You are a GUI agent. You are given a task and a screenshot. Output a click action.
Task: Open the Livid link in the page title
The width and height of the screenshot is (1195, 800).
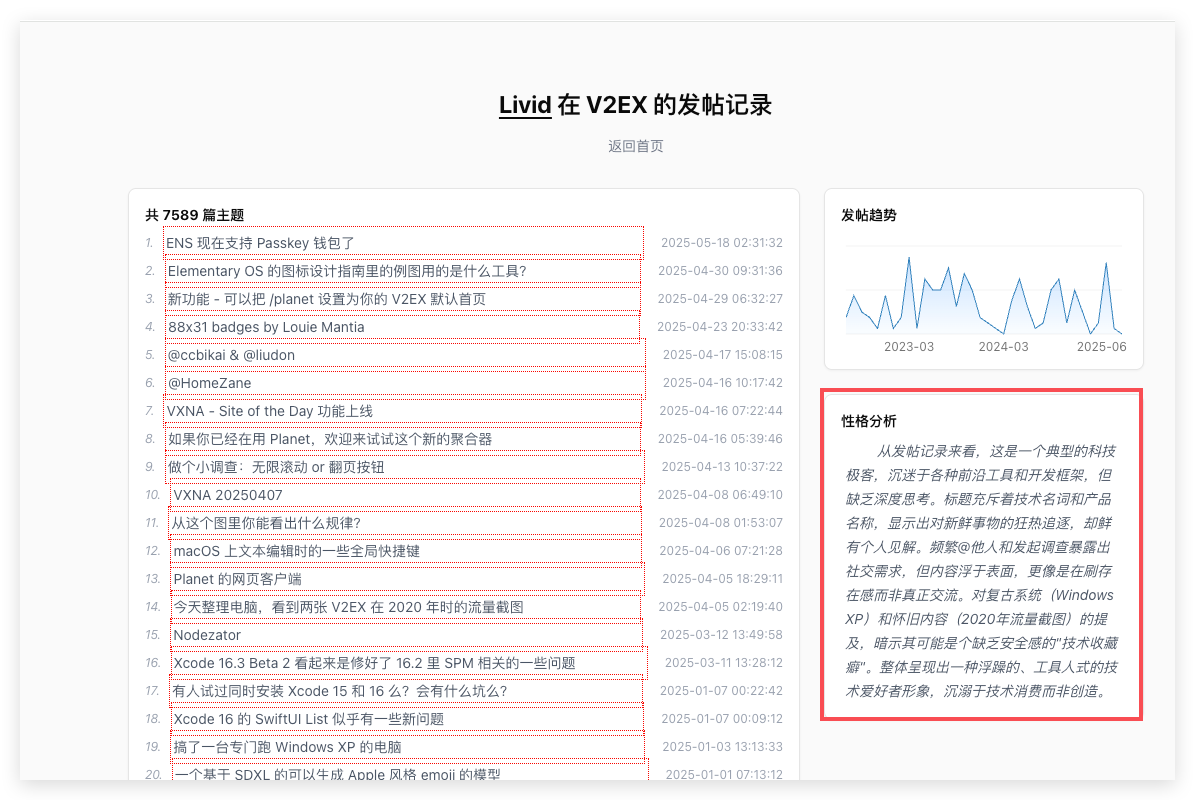point(524,105)
